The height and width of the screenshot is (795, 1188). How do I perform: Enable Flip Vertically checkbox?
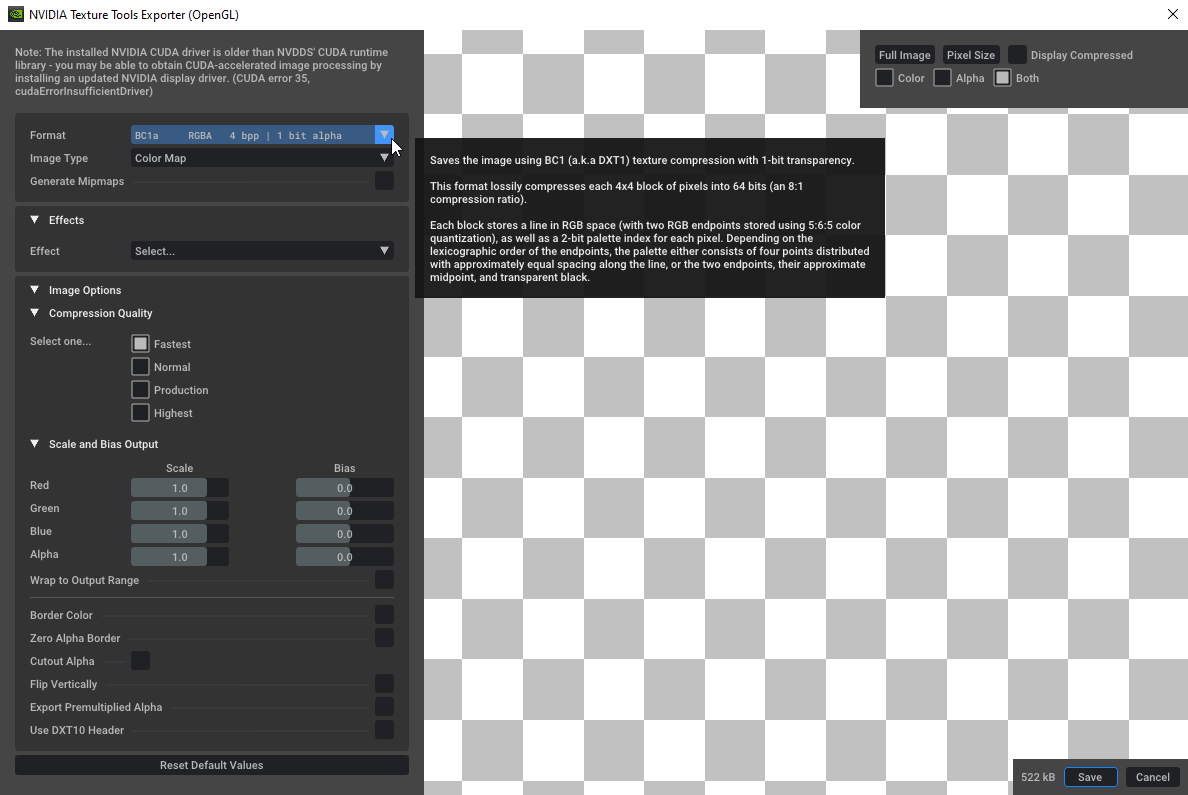(384, 684)
